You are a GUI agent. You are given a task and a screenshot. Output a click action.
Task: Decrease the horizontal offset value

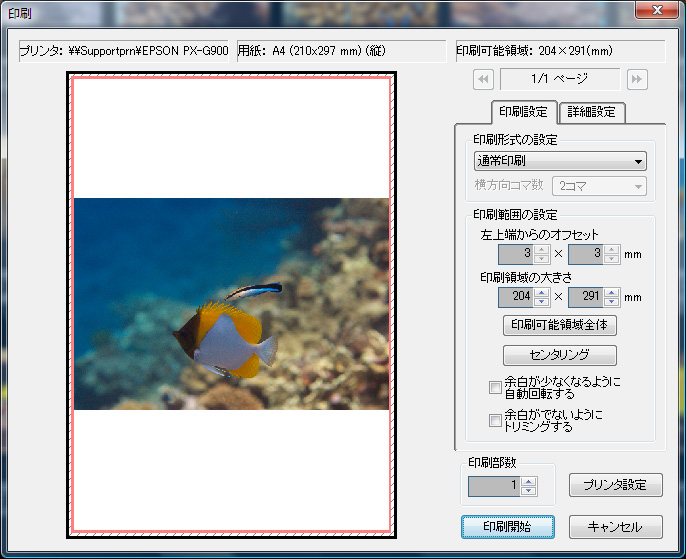pos(542,259)
